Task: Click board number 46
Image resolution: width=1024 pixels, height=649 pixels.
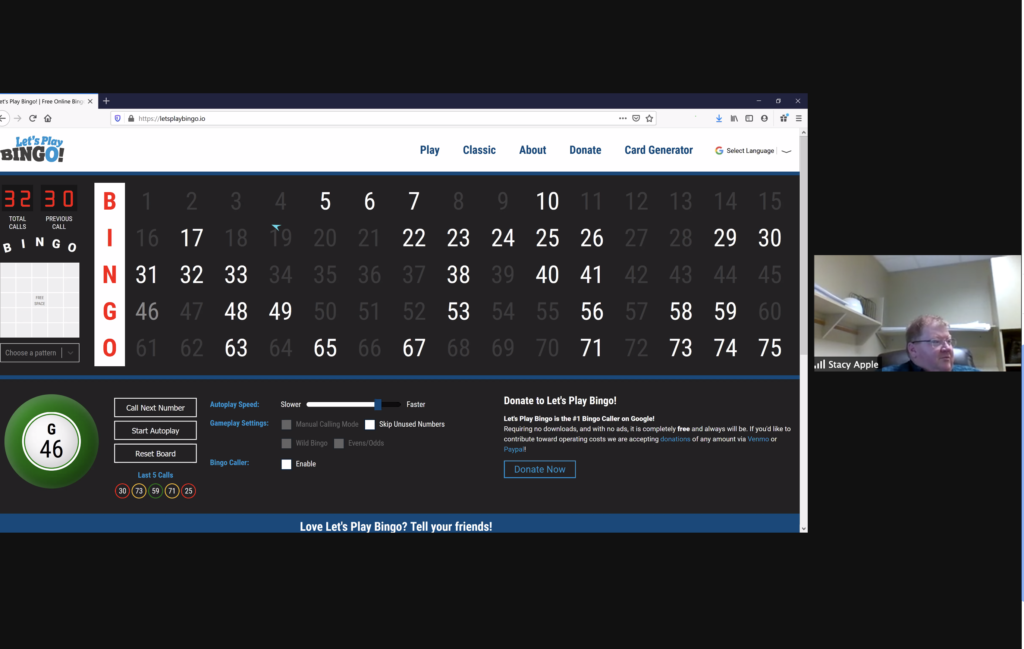Action: point(147,311)
